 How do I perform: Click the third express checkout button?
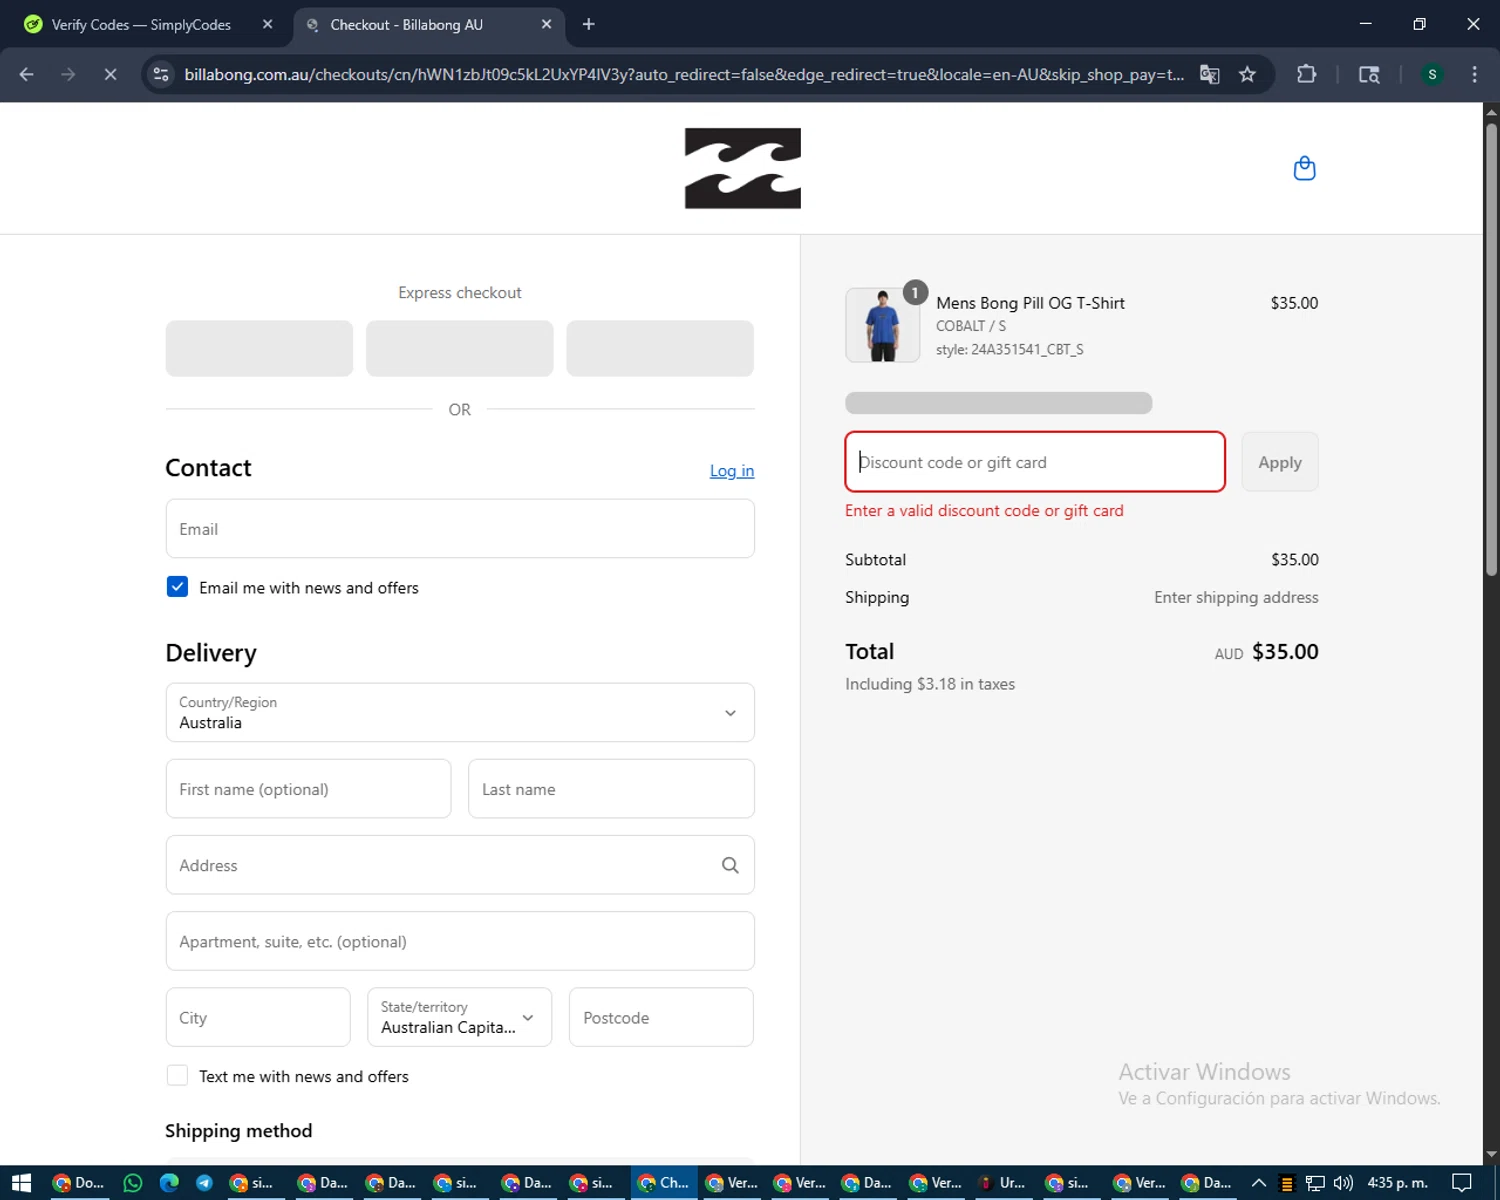pos(660,349)
